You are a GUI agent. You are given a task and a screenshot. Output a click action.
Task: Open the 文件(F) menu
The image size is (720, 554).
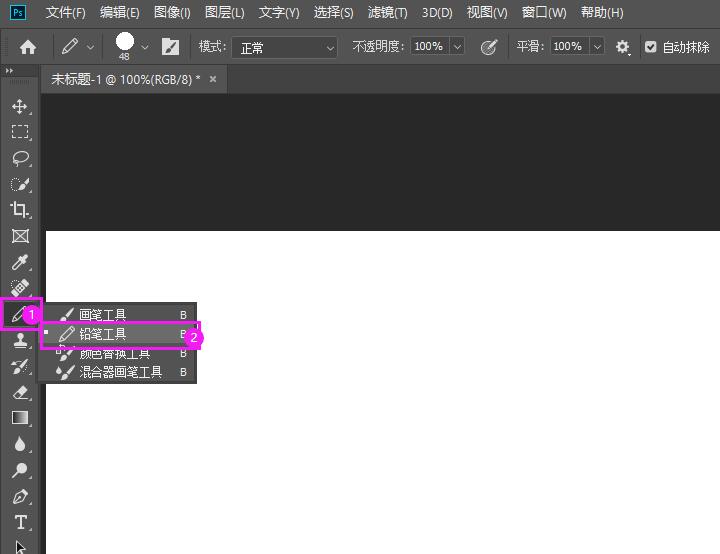(x=66, y=12)
